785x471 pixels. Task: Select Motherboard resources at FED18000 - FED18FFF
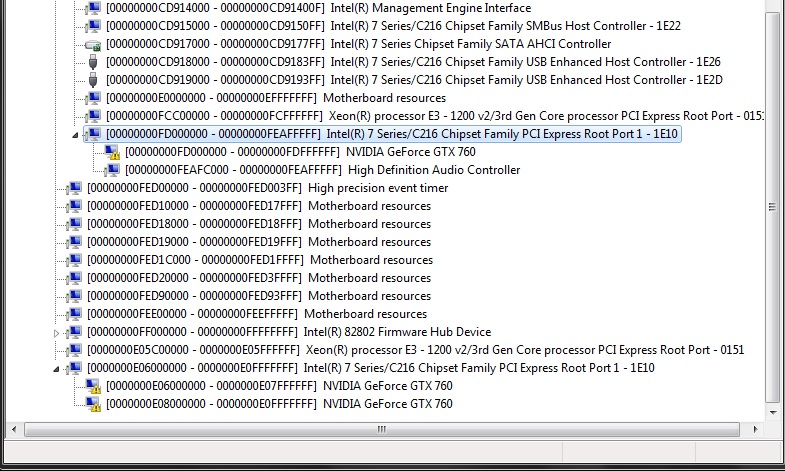pyautogui.click(x=259, y=224)
